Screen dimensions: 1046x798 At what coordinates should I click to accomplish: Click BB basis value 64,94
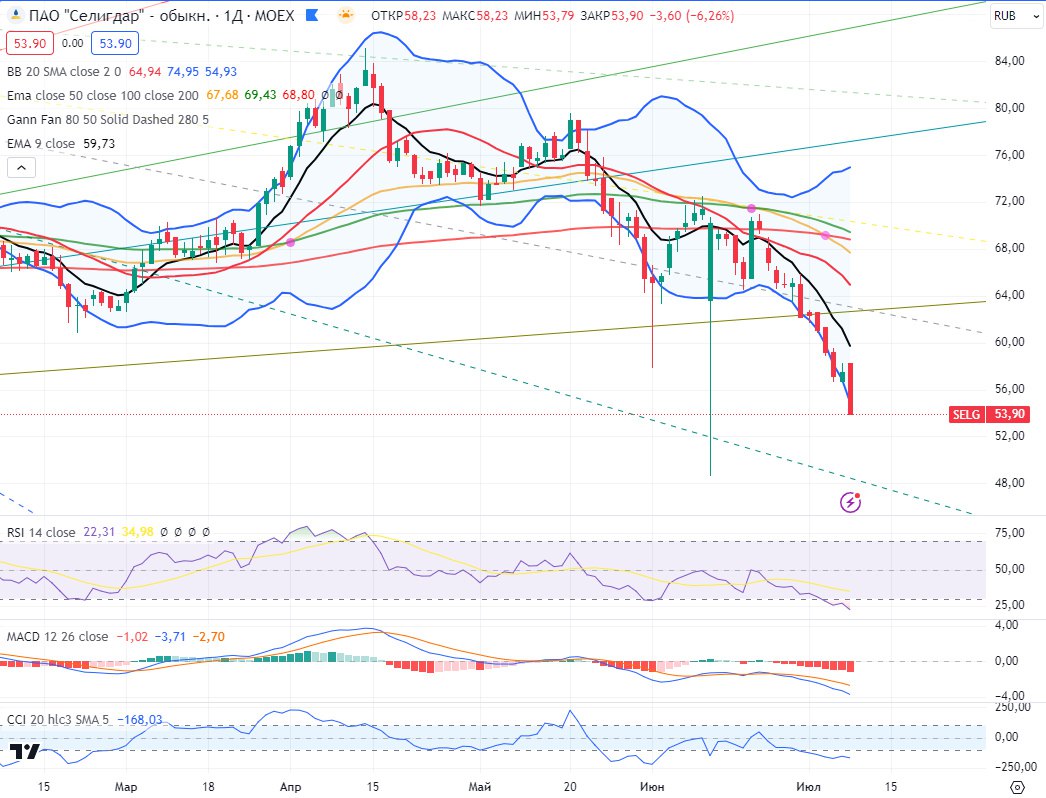[145, 71]
